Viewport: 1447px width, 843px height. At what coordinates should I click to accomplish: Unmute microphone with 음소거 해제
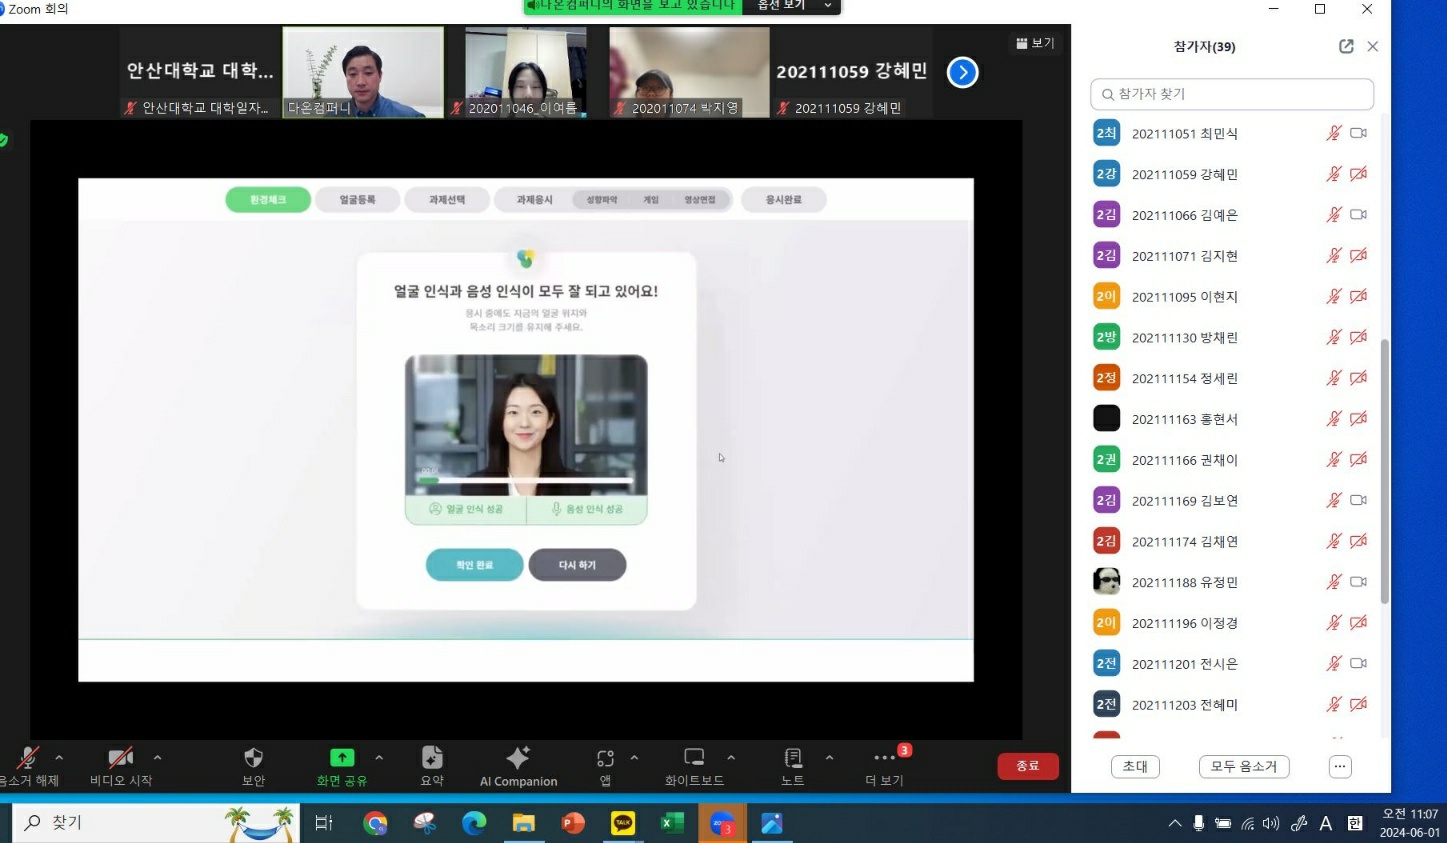coord(28,758)
